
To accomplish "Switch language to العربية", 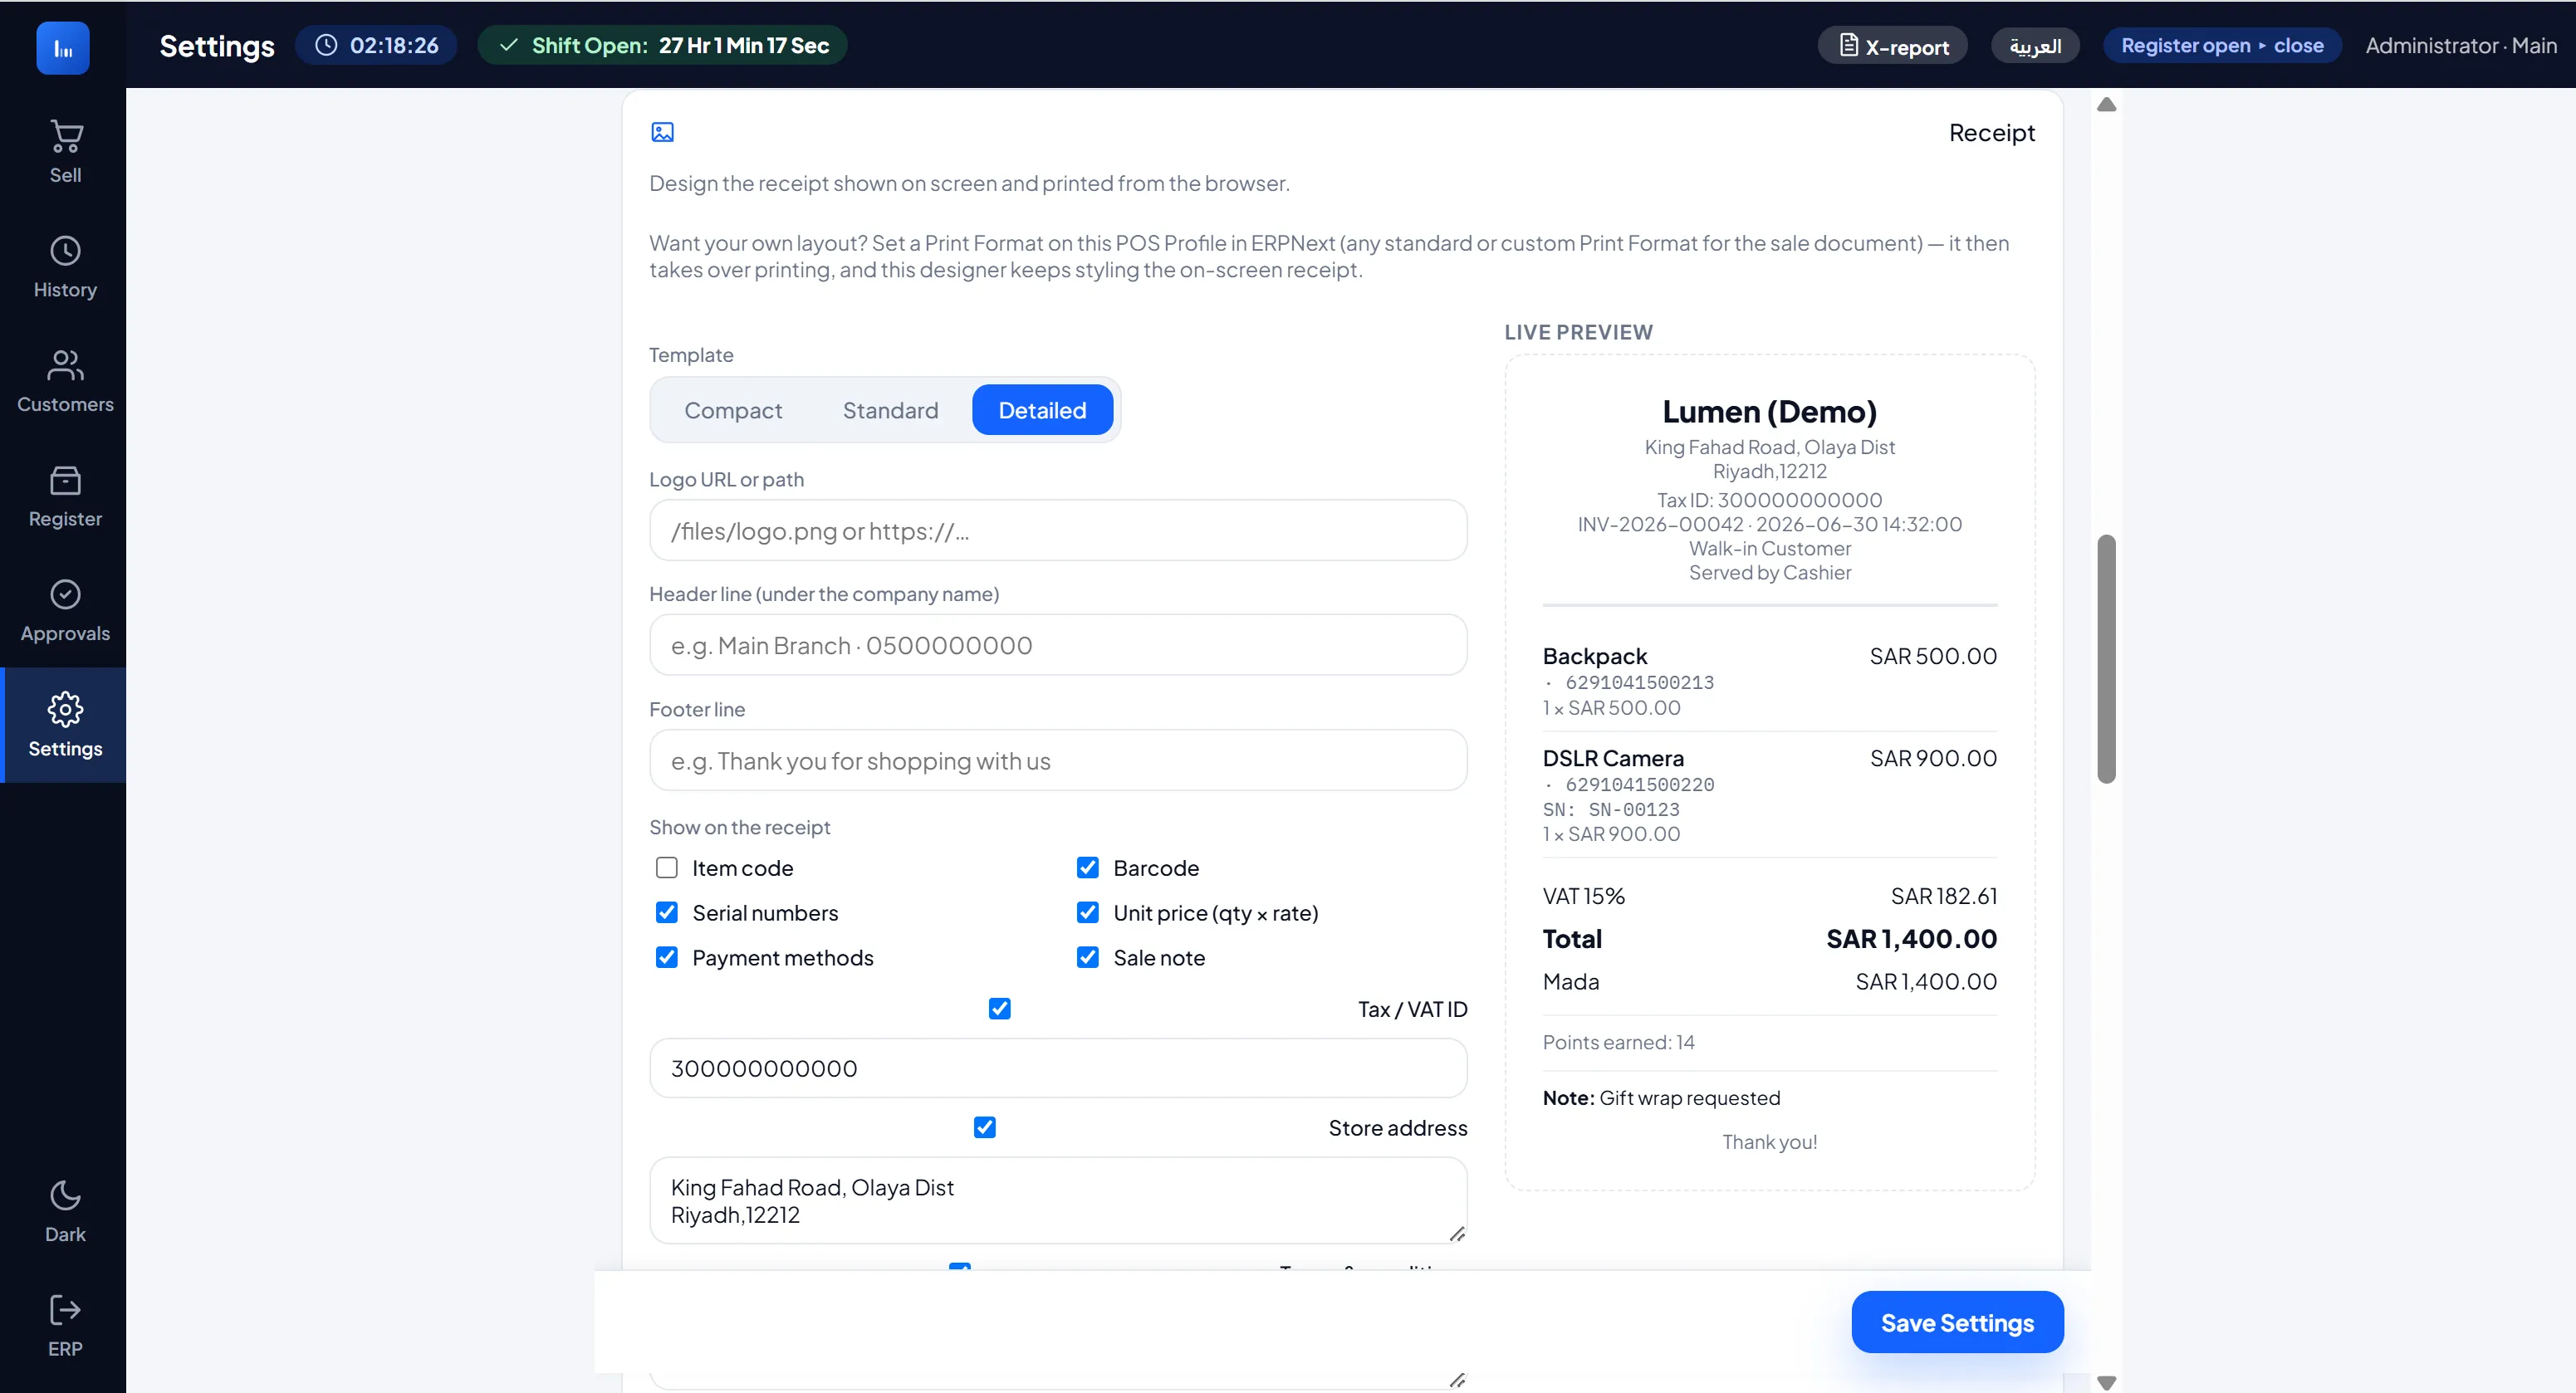I will coord(2035,46).
